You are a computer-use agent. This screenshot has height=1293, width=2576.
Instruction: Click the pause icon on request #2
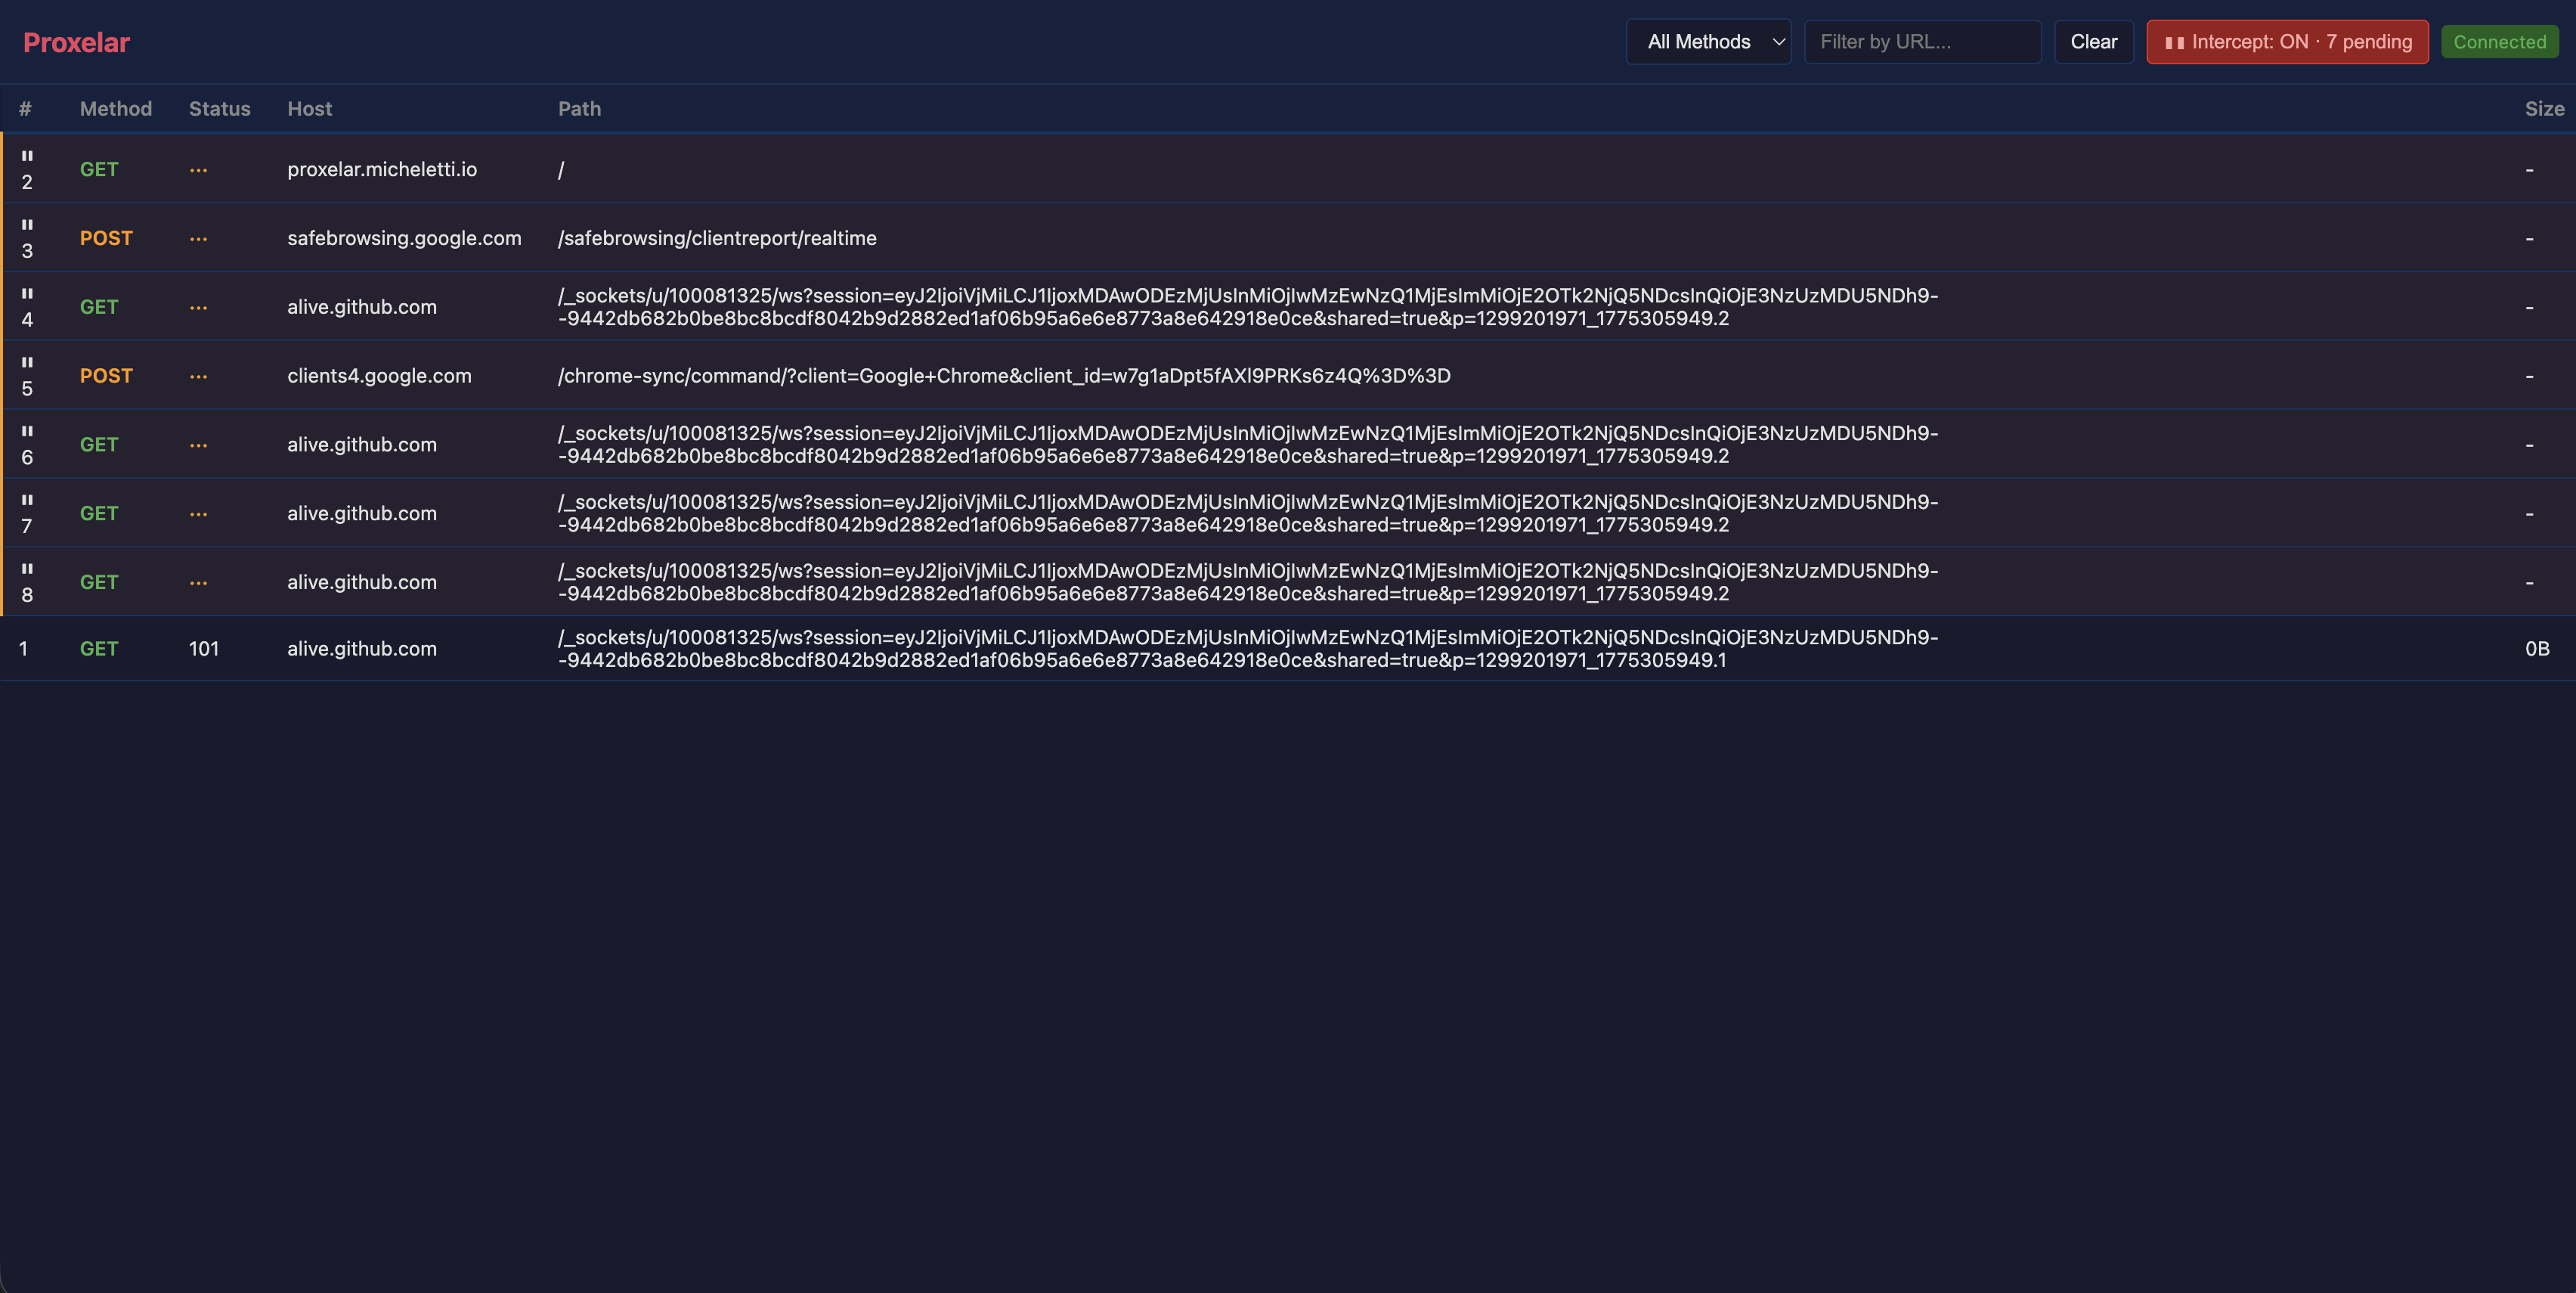pyautogui.click(x=27, y=156)
